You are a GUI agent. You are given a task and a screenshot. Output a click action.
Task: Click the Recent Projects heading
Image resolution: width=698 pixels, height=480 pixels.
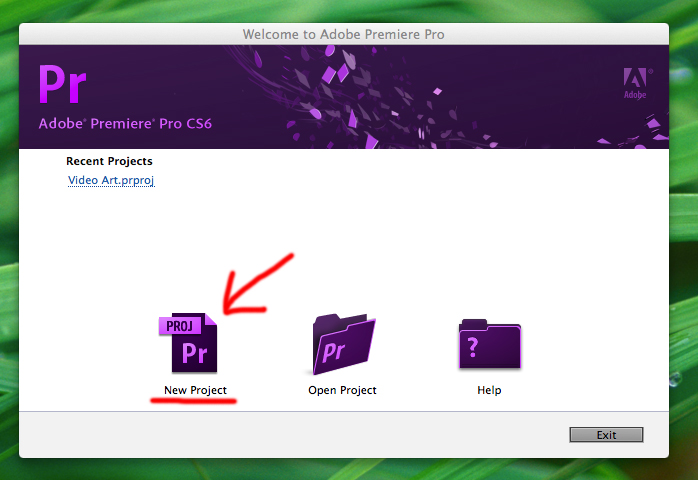pos(109,161)
